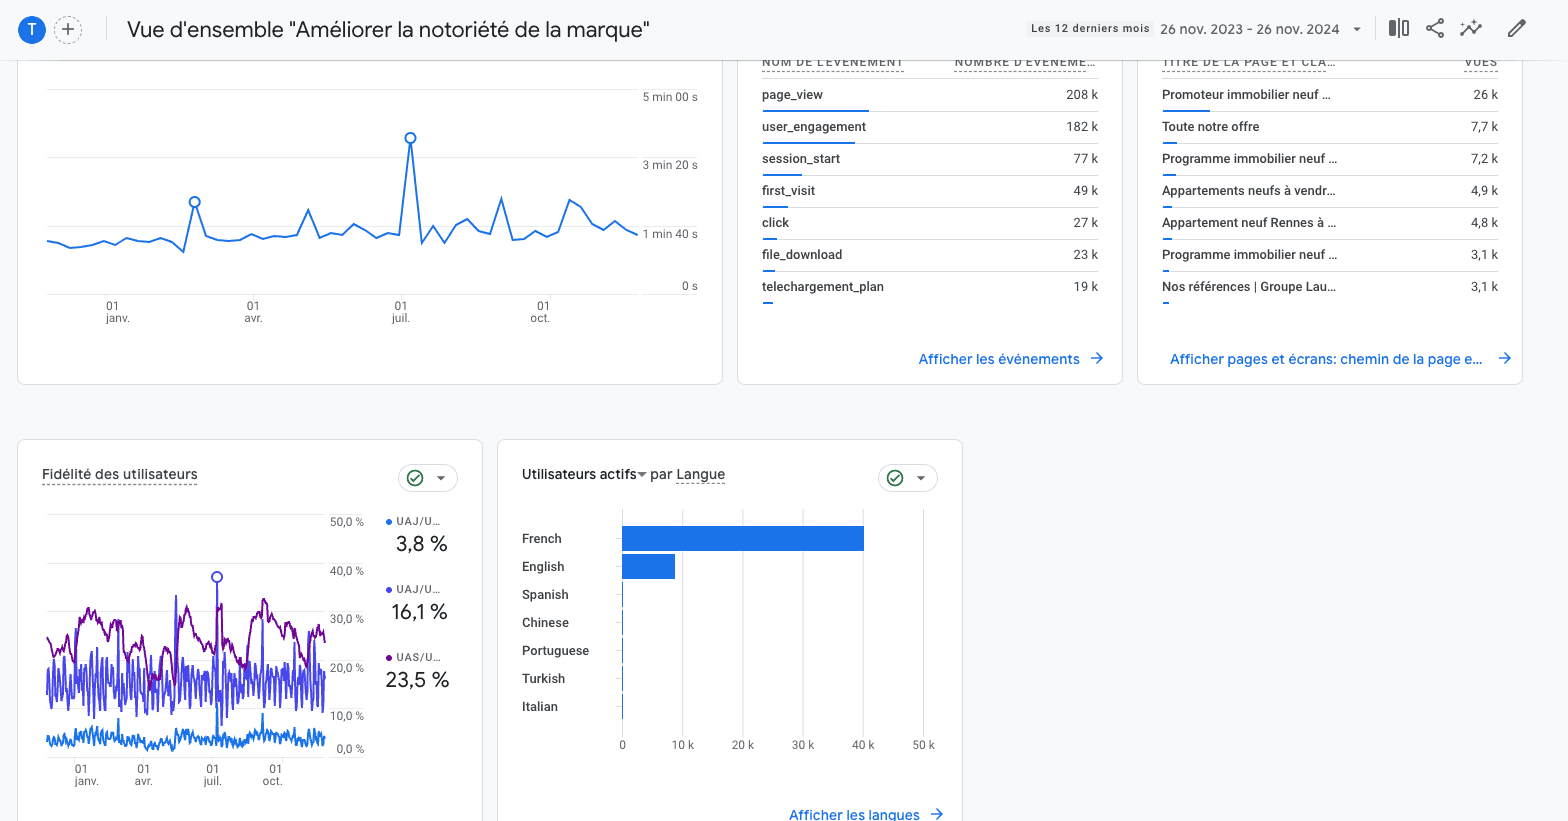1568x821 pixels.
Task: Open dropdown arrow on Fidélité des utilisateurs card
Action: 441,478
